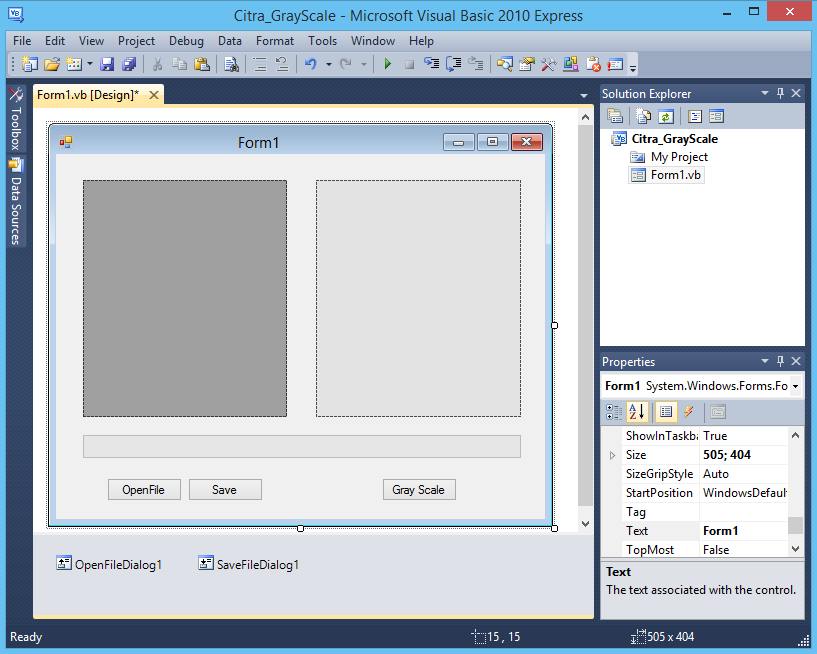Screen dimensions: 817x654
Task: Click the Step Over debug icon
Action: (453, 64)
